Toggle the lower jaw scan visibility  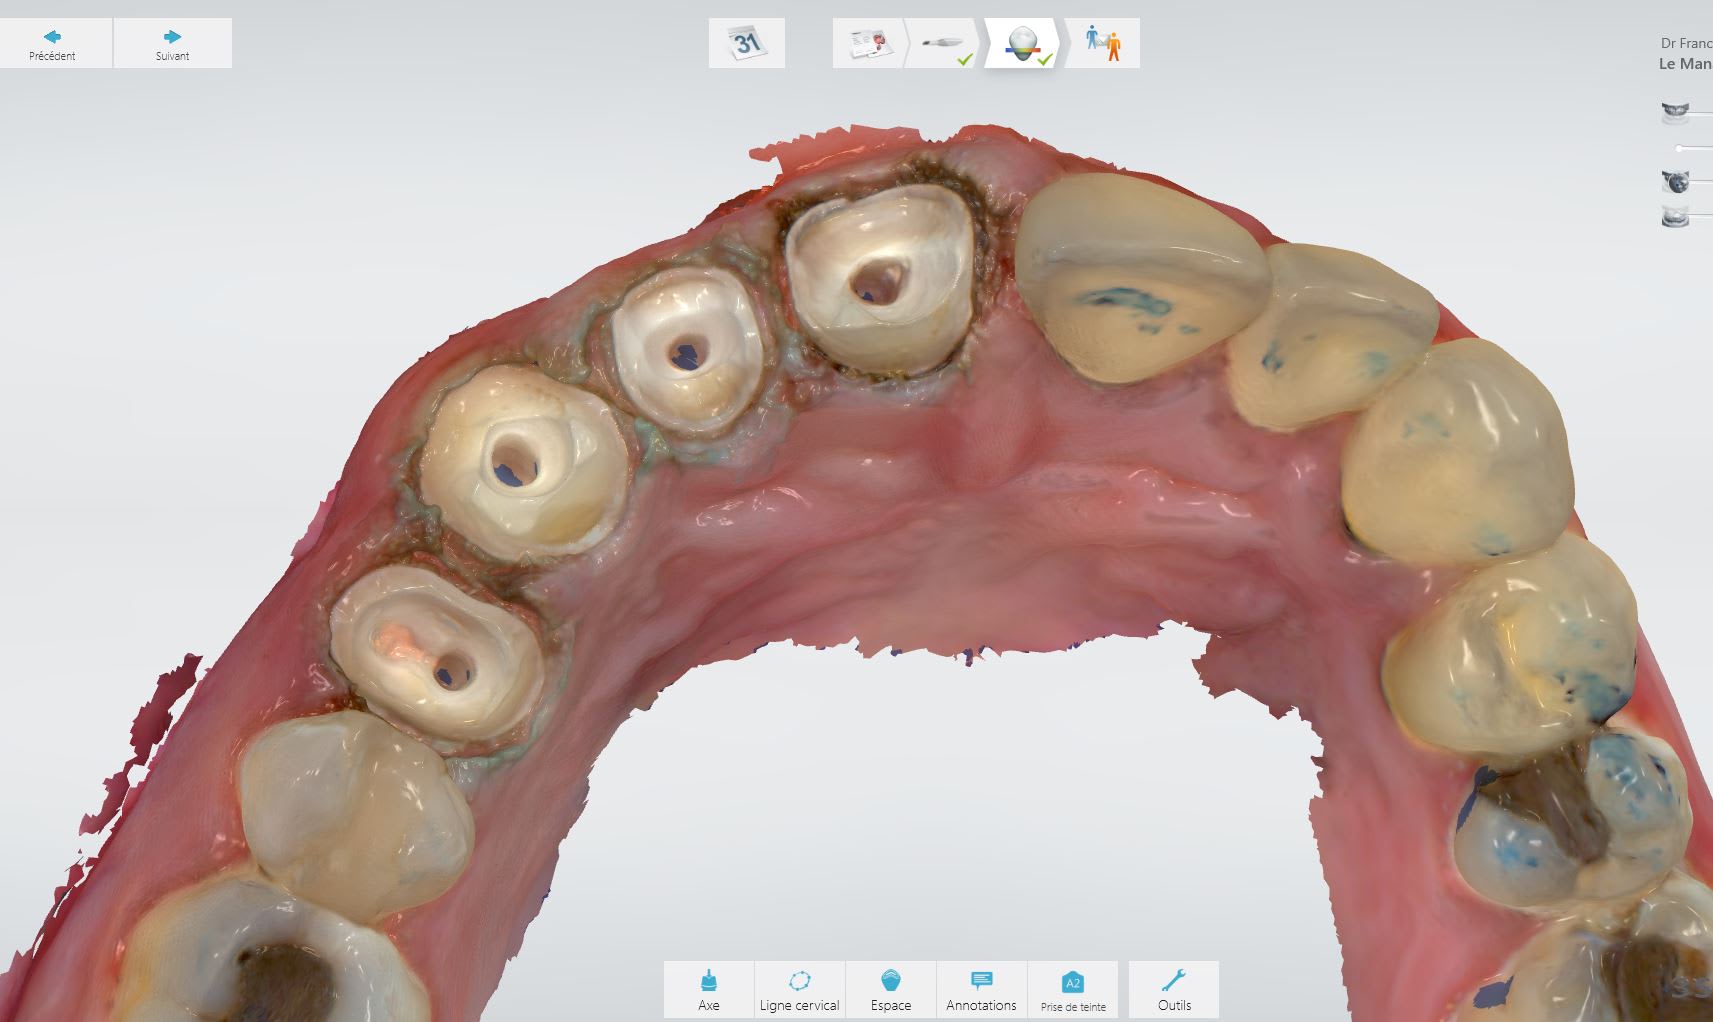(x=1675, y=216)
